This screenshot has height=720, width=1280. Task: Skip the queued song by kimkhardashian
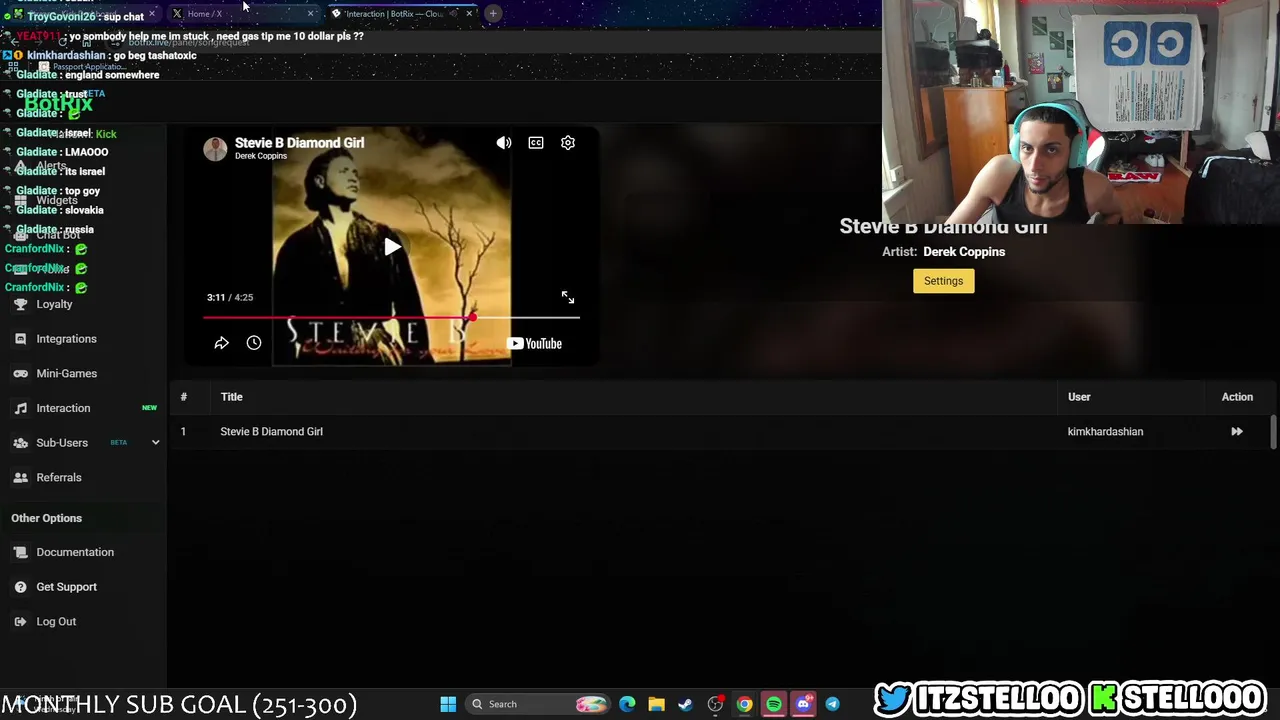coord(1237,432)
